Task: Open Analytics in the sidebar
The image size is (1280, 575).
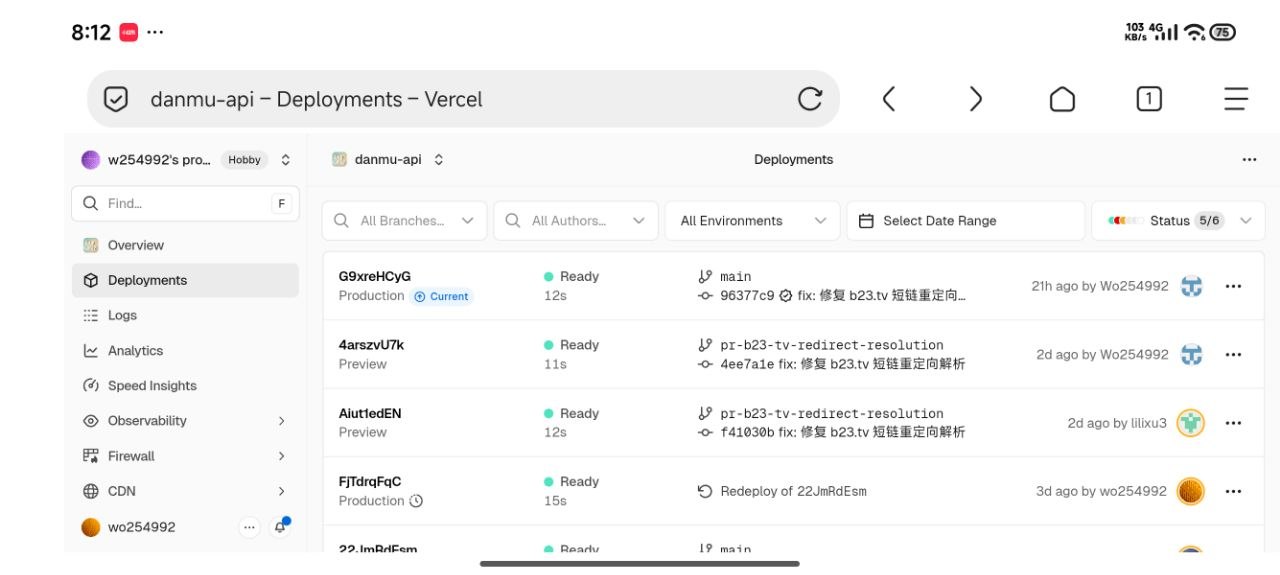Action: click(x=185, y=351)
